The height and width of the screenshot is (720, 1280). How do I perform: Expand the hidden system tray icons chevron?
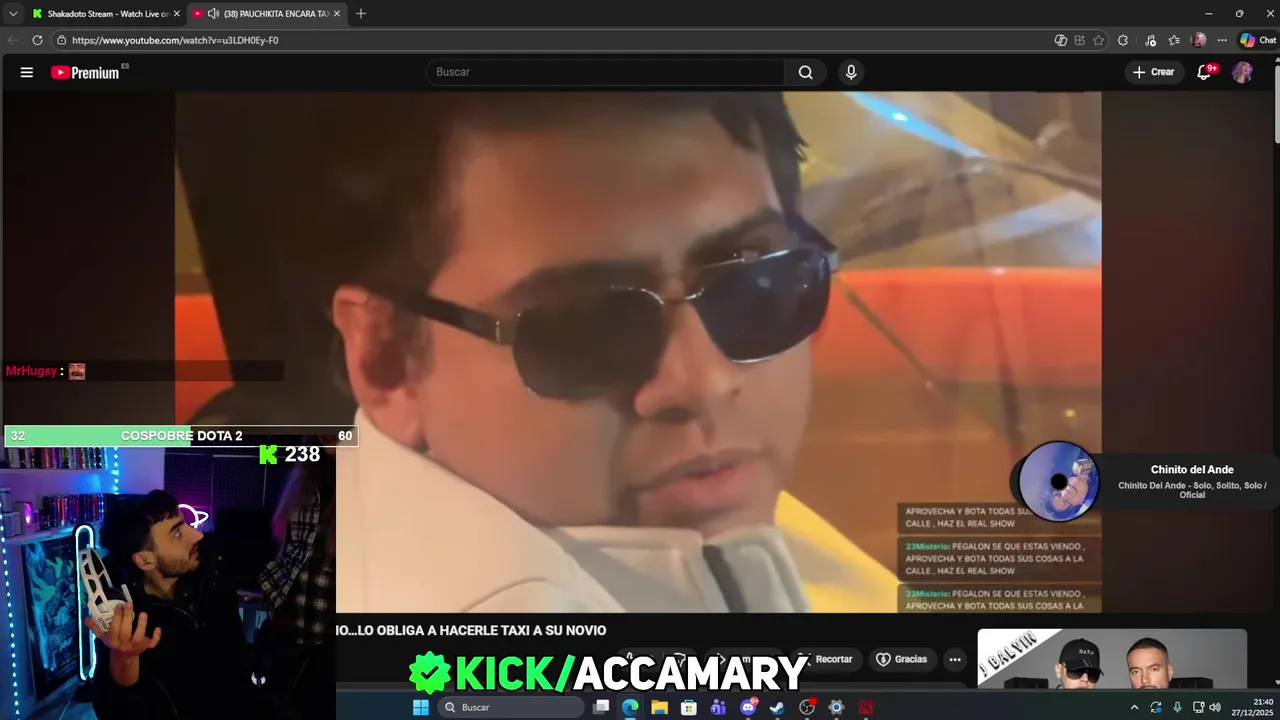point(1134,707)
